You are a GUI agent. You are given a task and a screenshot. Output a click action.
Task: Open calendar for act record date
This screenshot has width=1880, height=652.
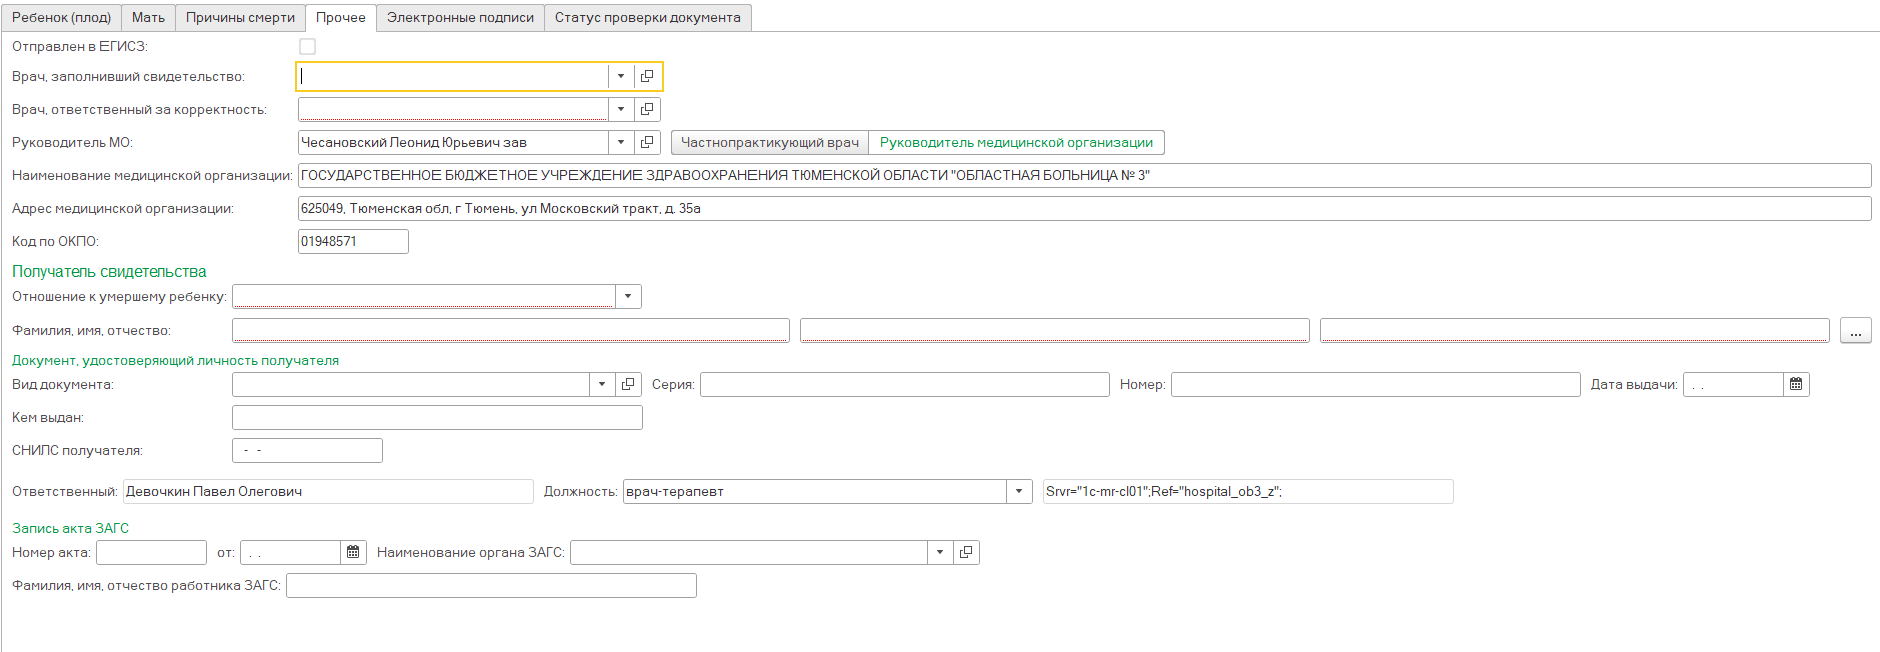(353, 553)
